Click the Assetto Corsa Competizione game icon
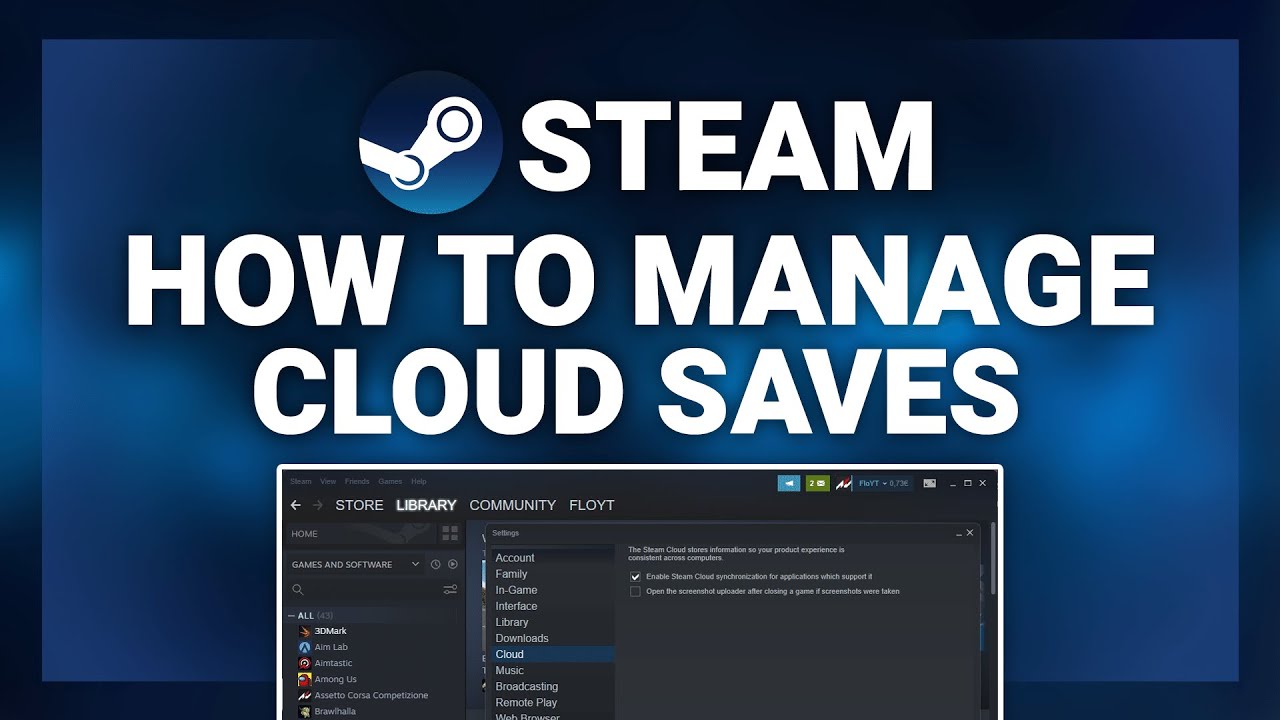The image size is (1280, 720). (305, 695)
